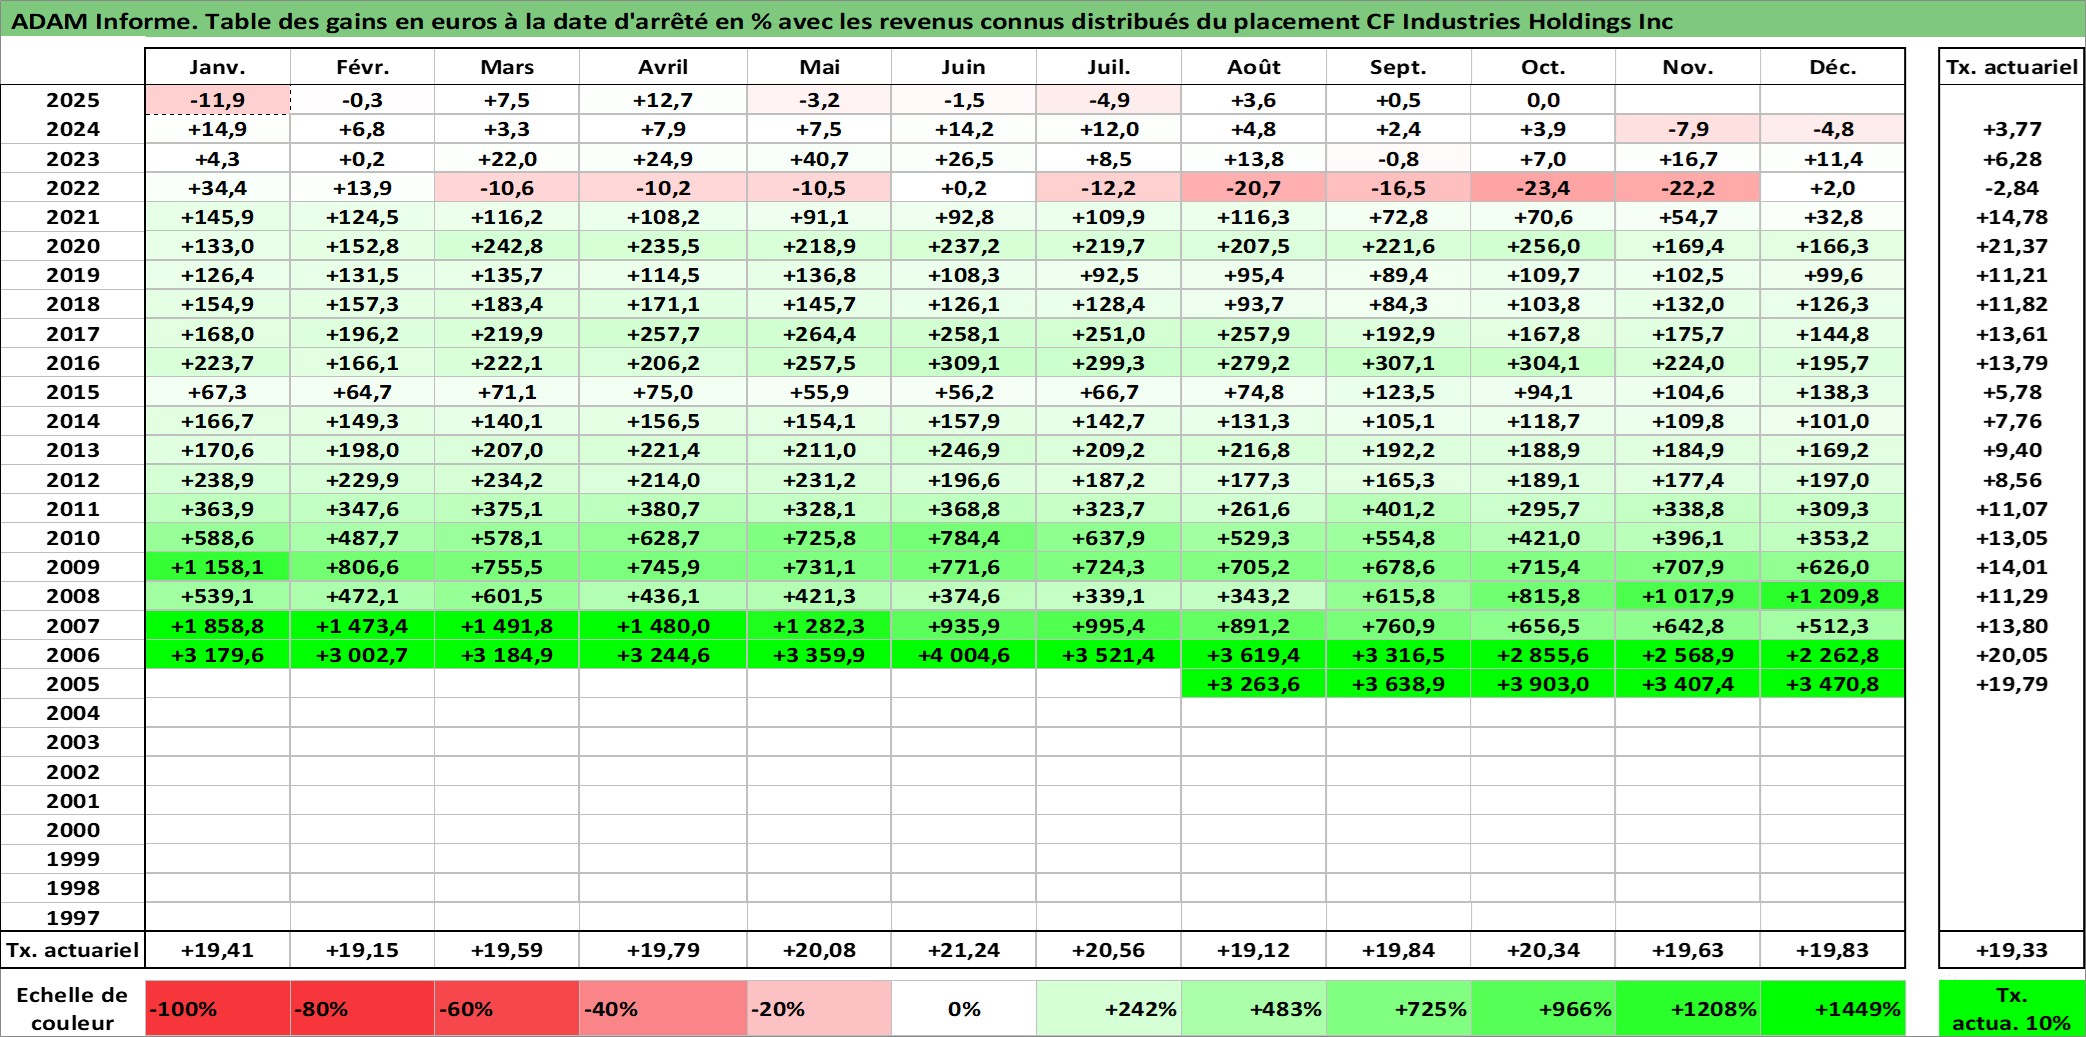
Task: Click the -22,2 cell in 2022
Action: click(1688, 188)
